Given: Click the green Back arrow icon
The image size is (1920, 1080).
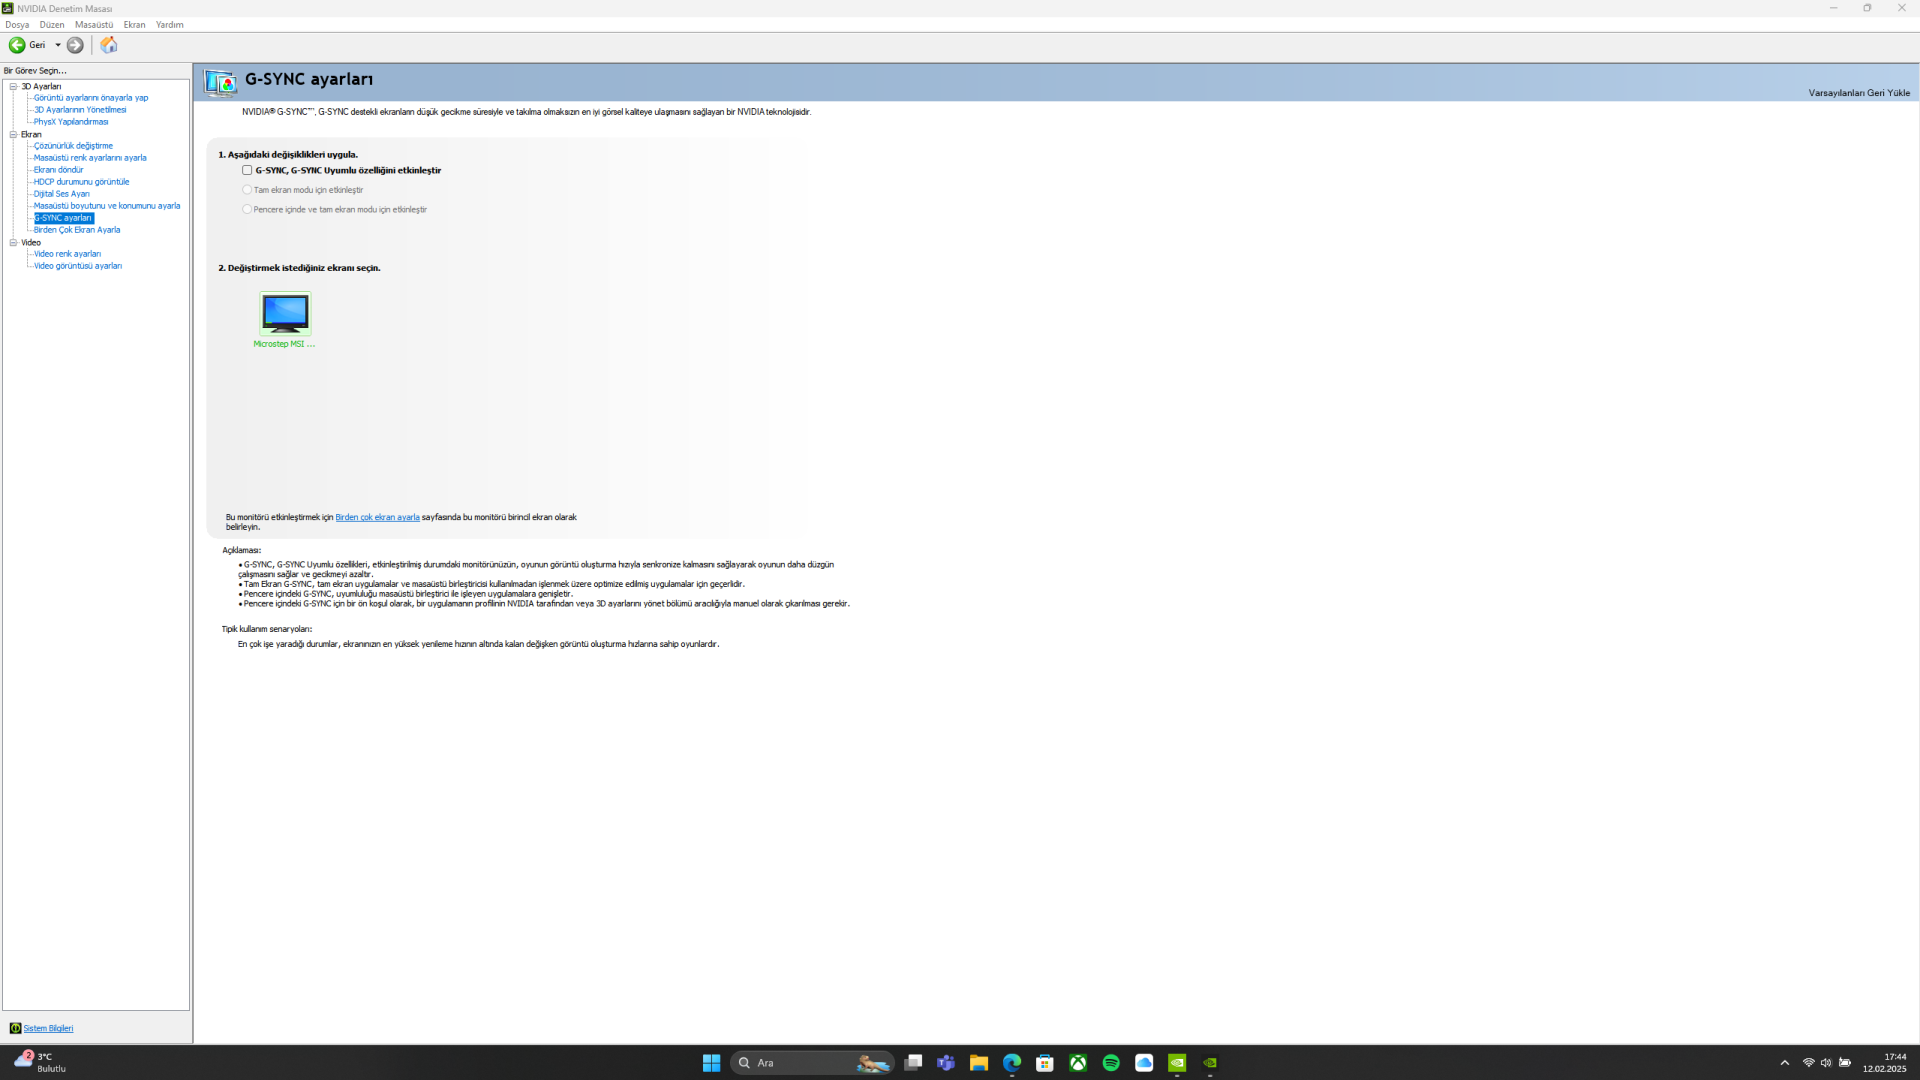Looking at the screenshot, I should click(17, 45).
